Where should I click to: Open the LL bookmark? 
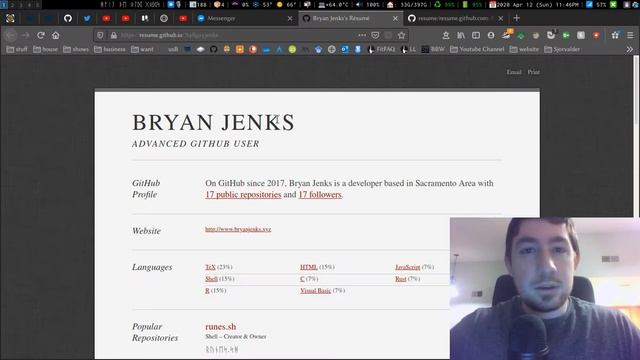[x=408, y=49]
